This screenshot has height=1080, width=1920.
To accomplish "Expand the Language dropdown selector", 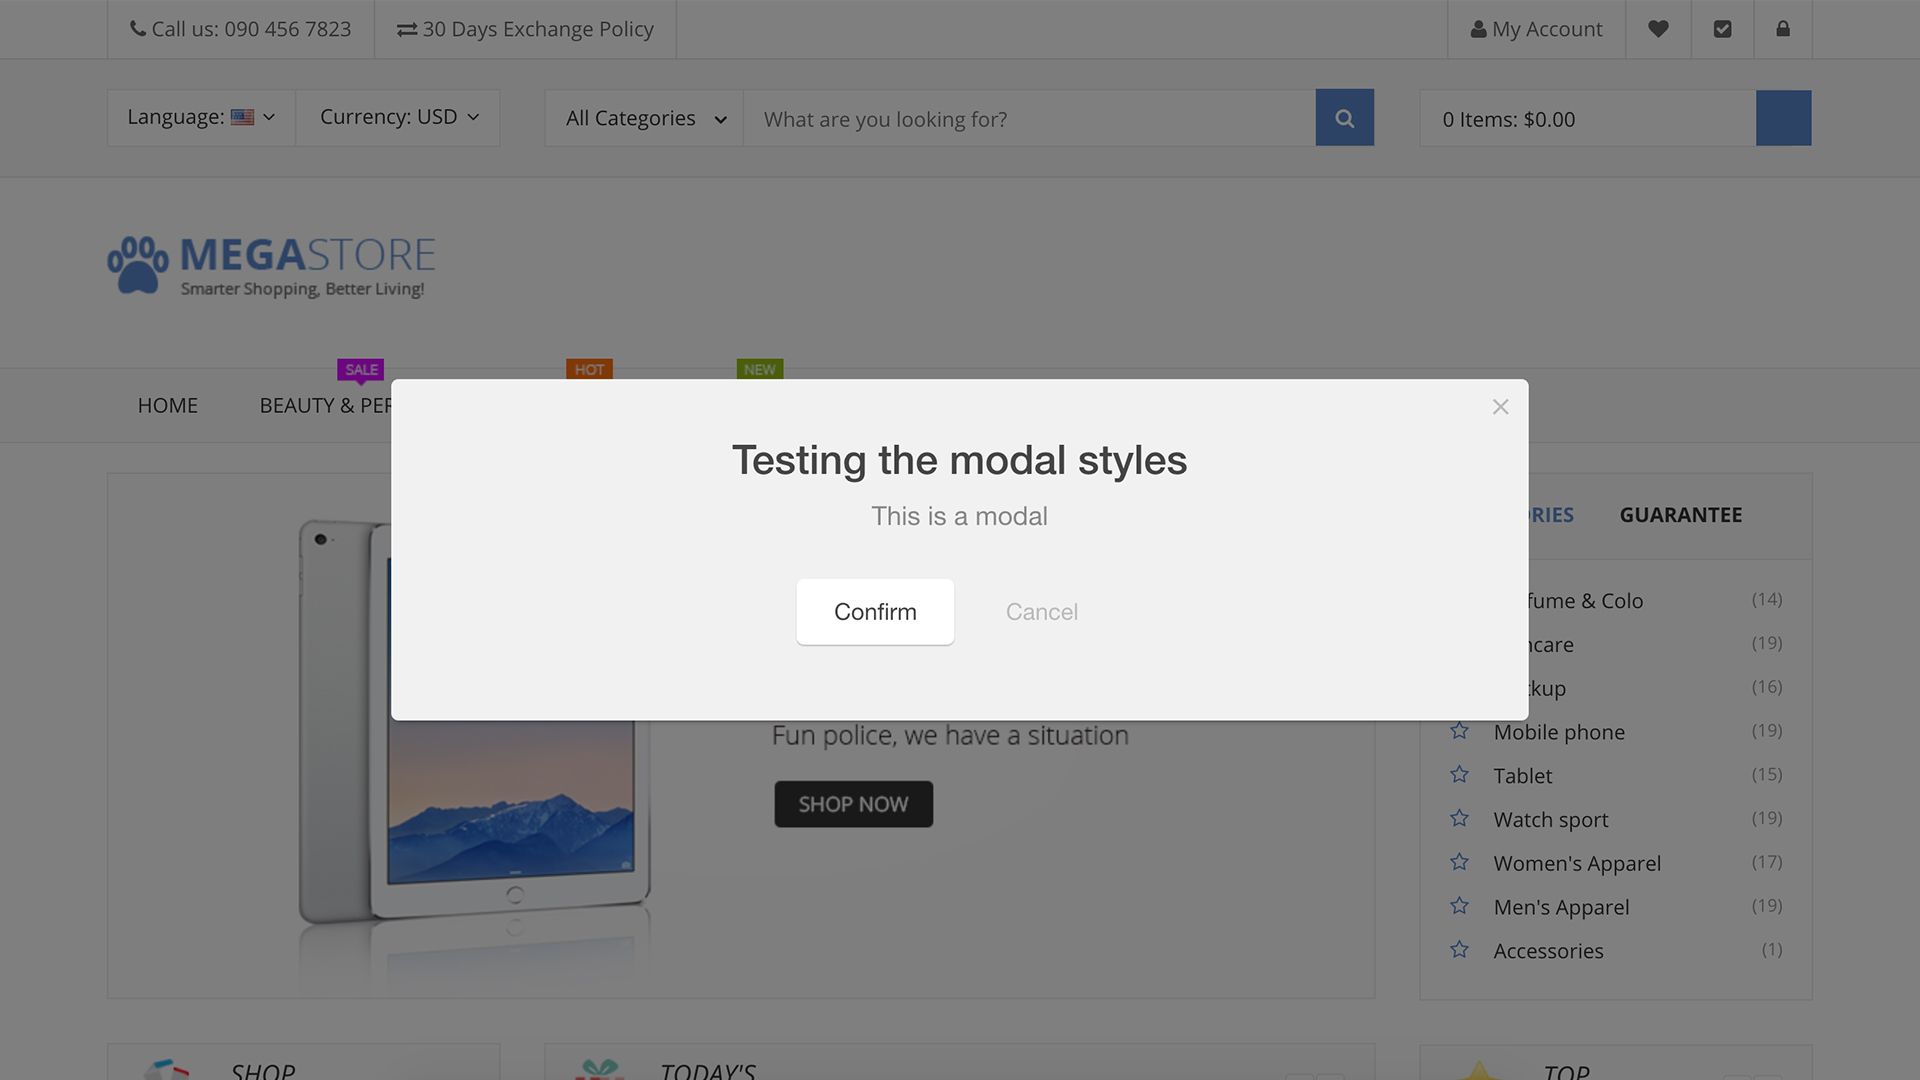I will pyautogui.click(x=200, y=117).
